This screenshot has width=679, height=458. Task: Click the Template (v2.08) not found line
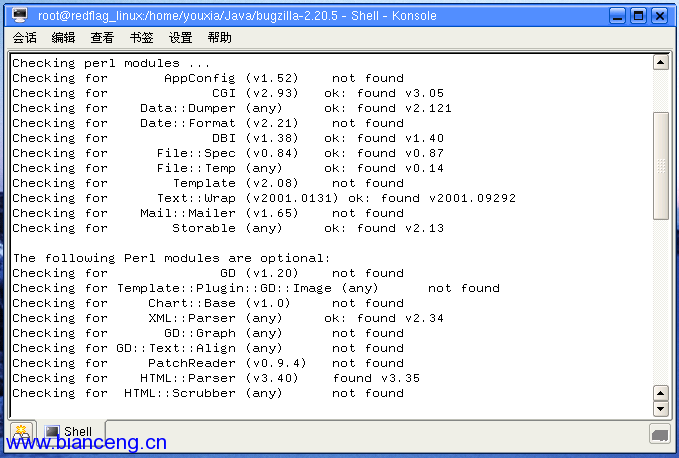point(208,183)
